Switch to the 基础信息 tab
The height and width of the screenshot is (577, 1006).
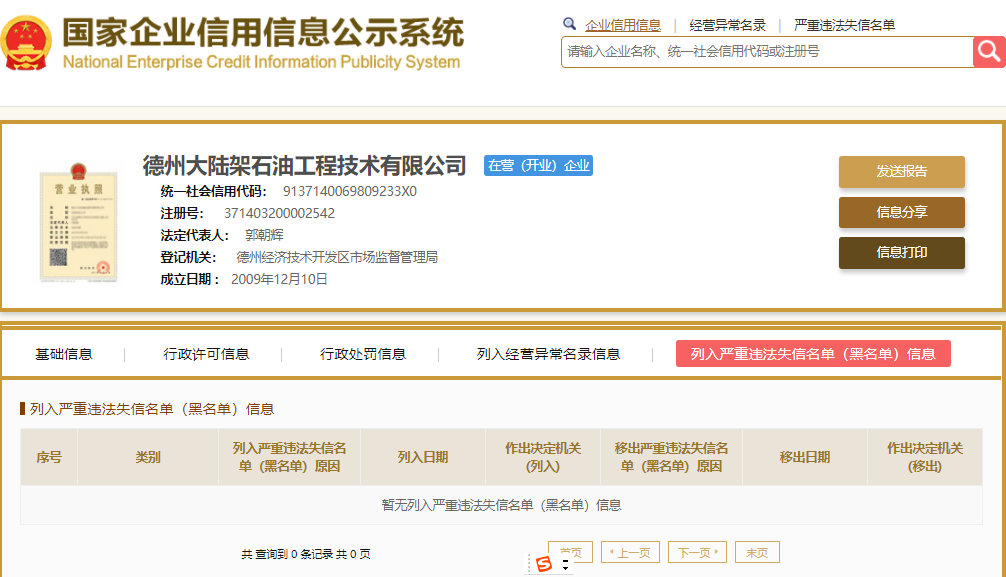64,354
